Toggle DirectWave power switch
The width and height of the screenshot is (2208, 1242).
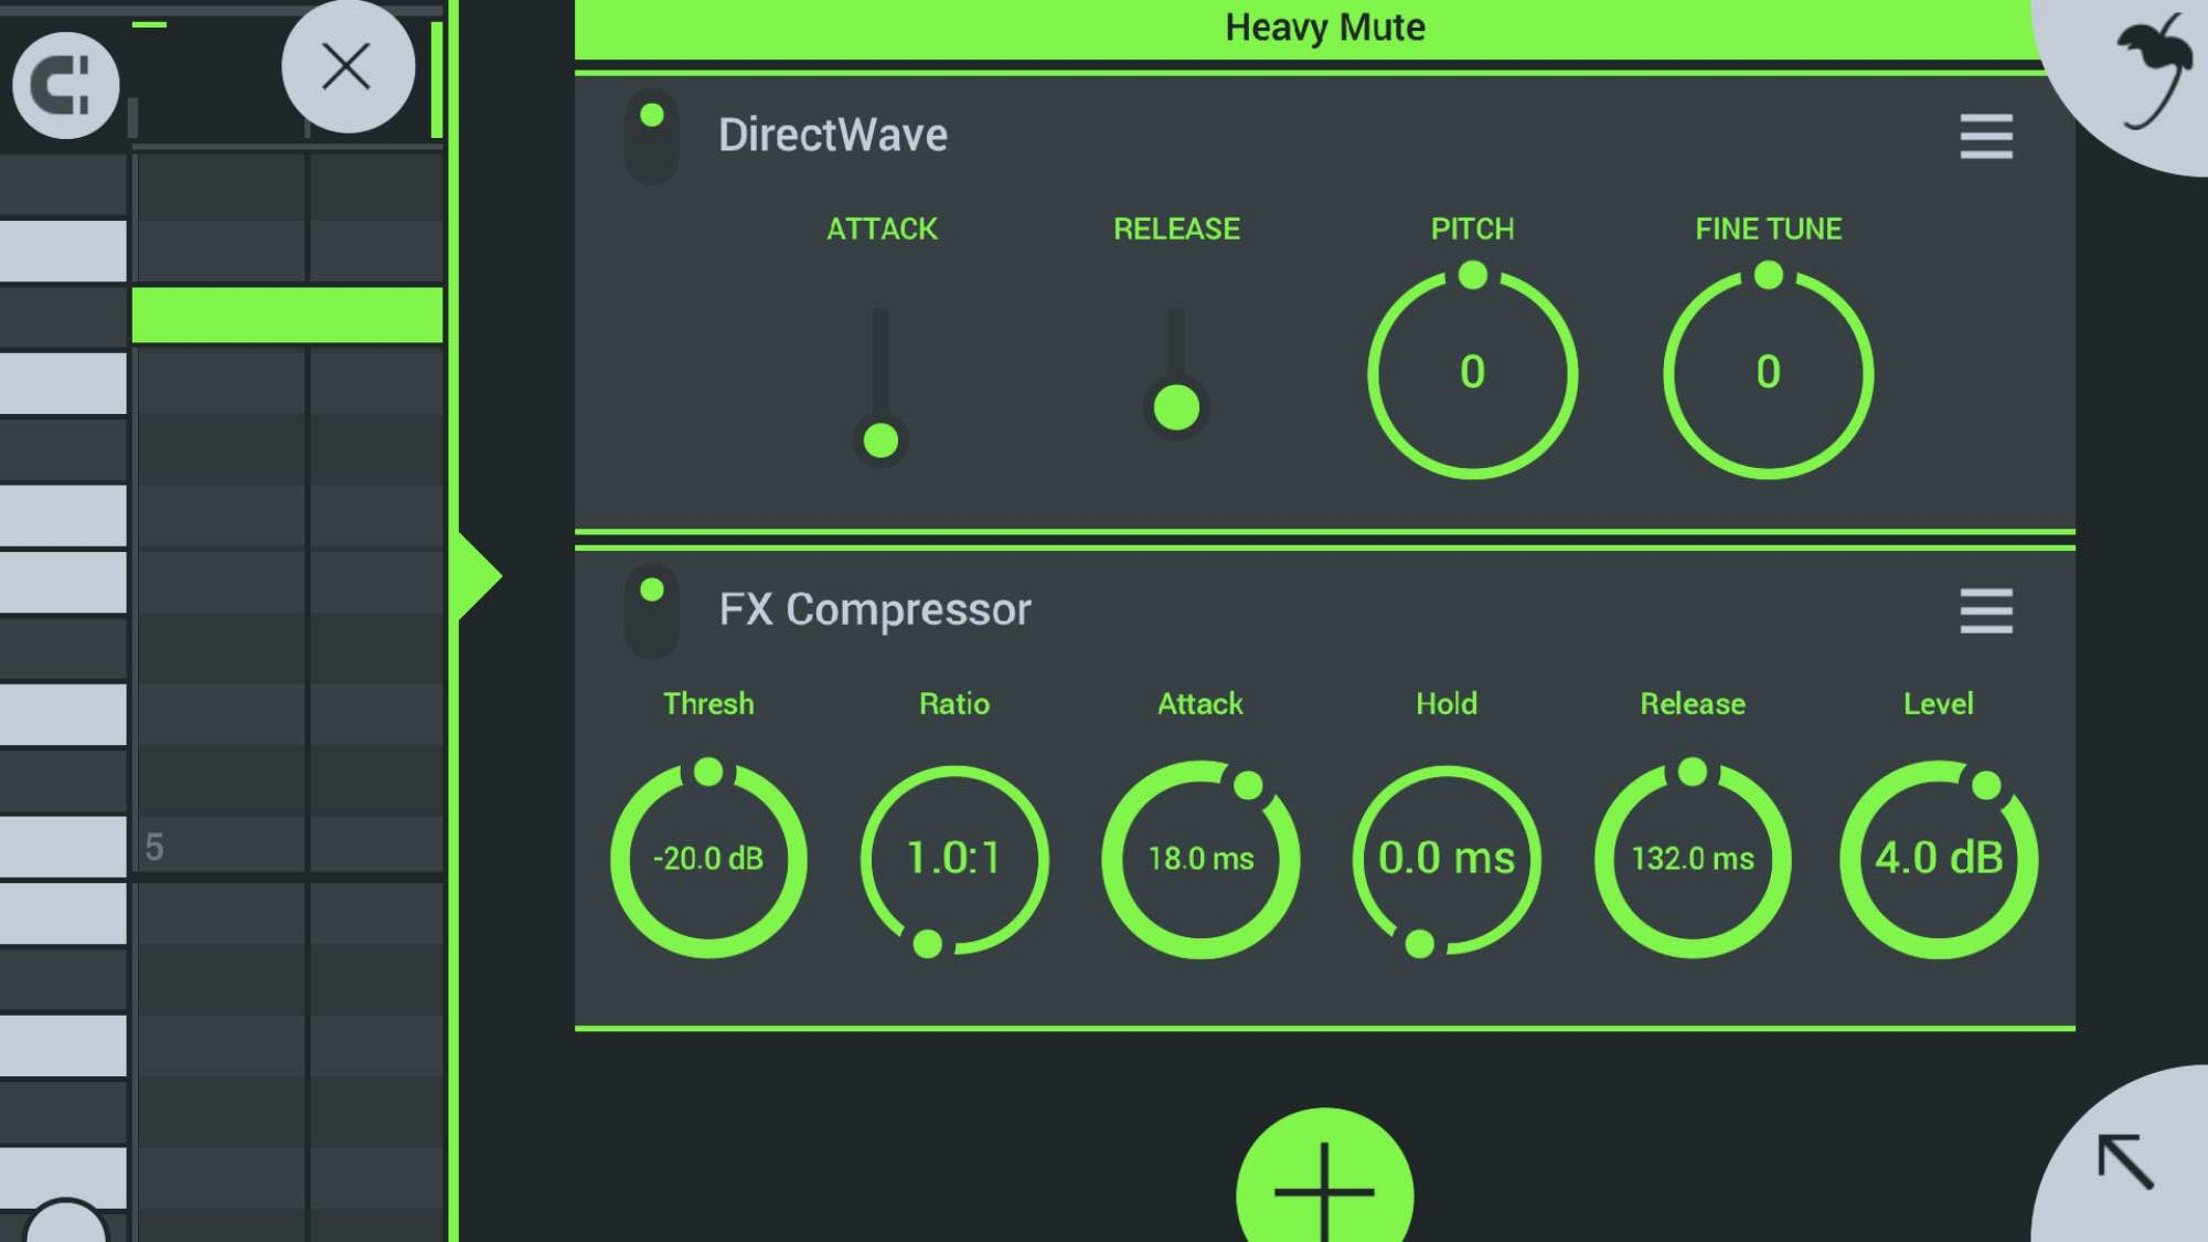click(x=652, y=136)
